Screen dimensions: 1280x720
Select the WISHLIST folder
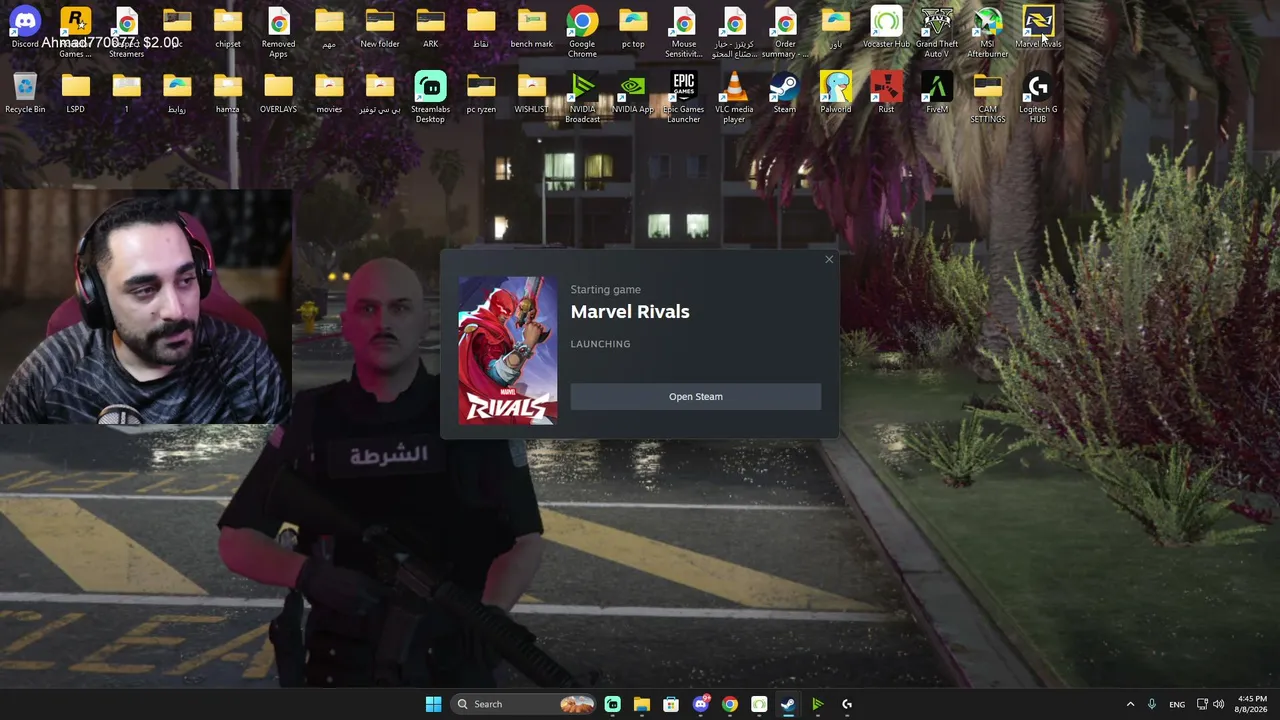(x=532, y=92)
